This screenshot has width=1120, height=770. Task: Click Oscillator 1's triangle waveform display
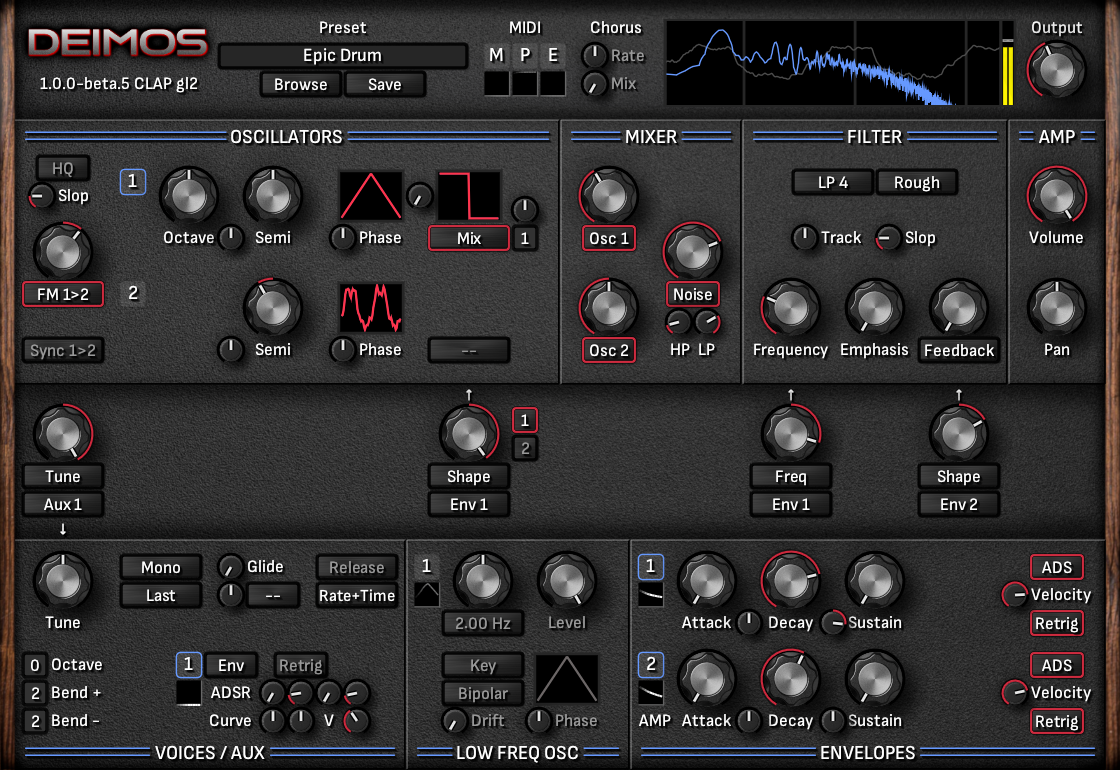[x=371, y=196]
